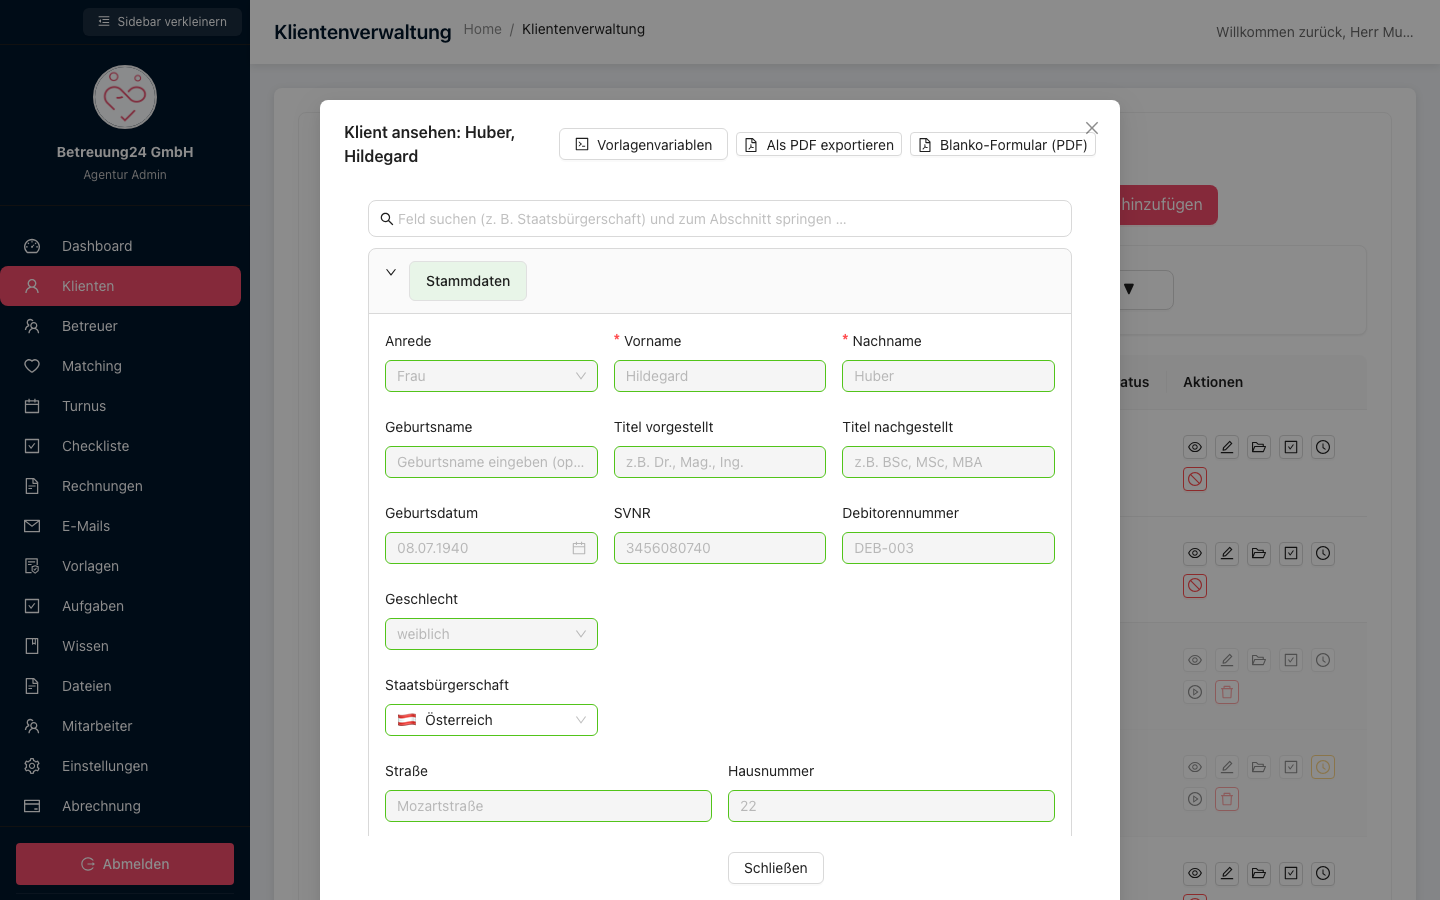Click Sidebar verkleinern button
Viewport: 1440px width, 900px height.
pos(162,22)
